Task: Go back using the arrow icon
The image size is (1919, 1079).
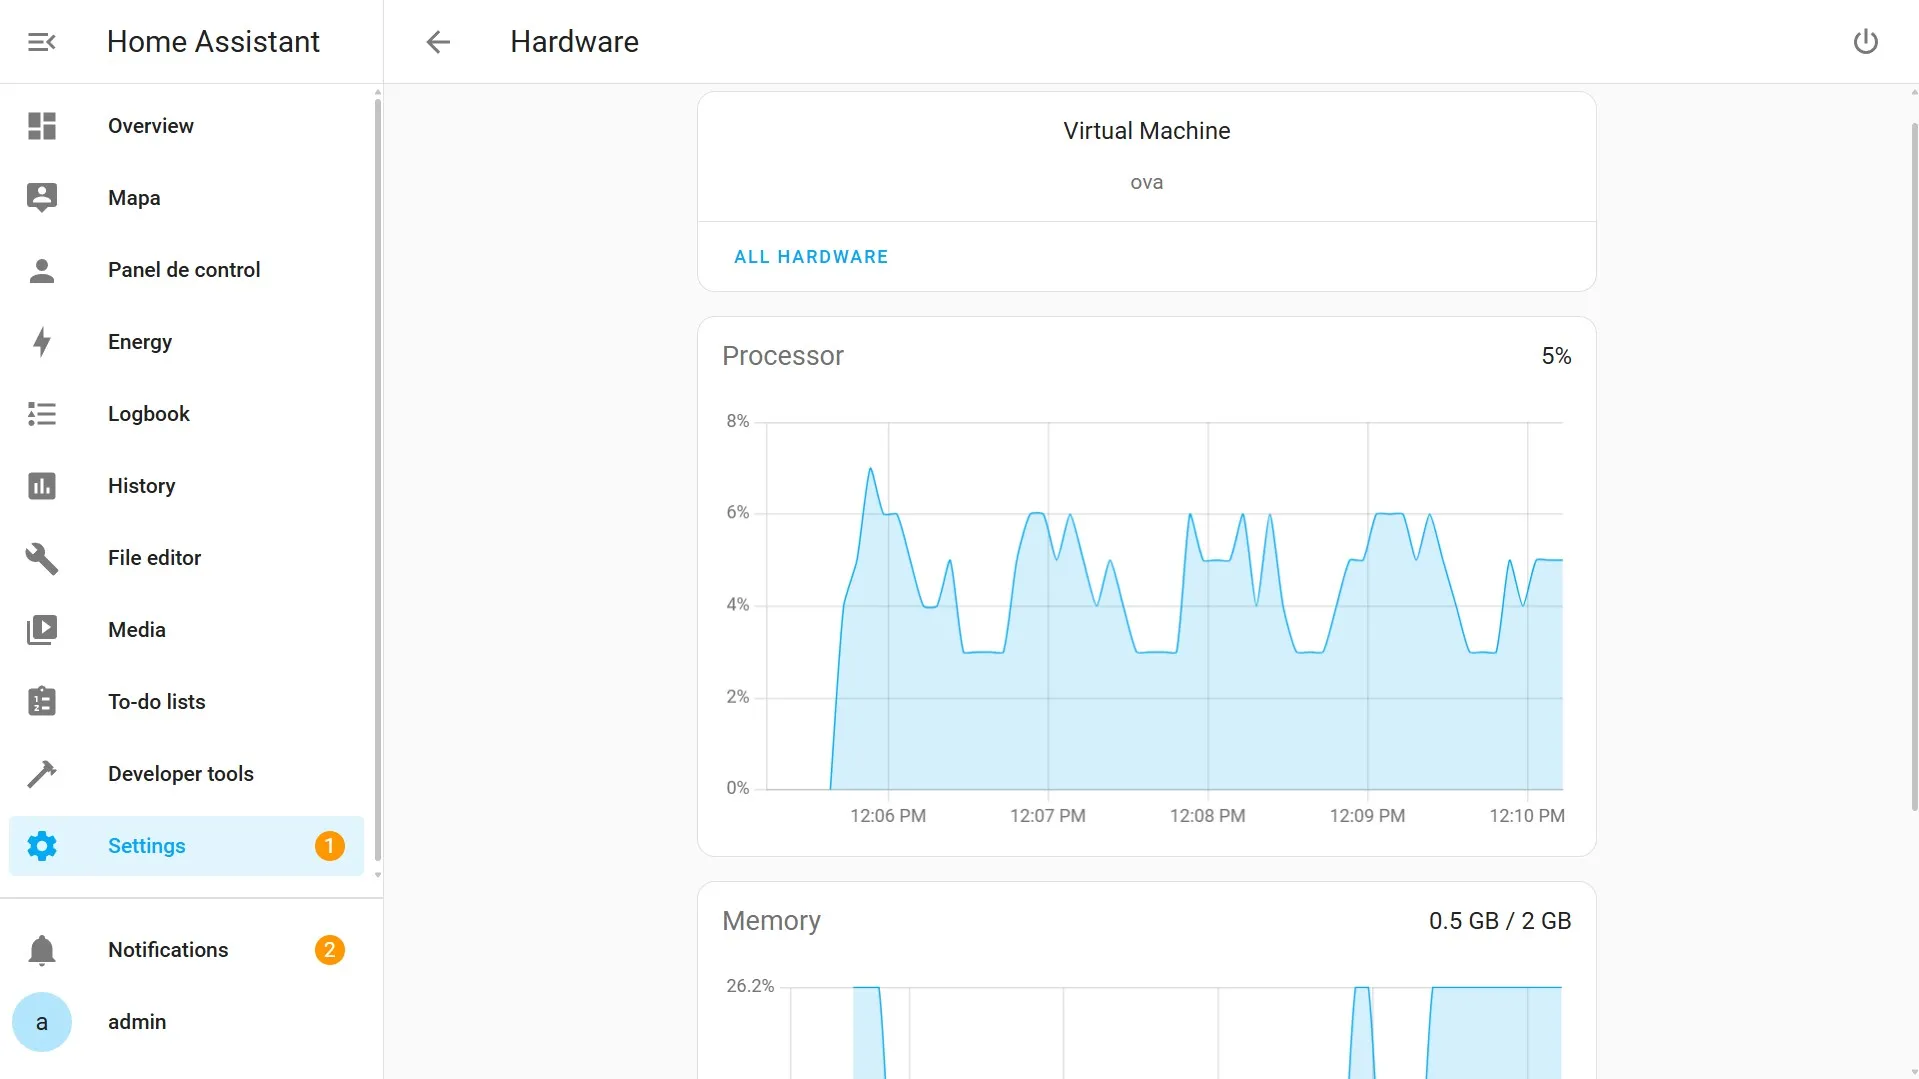Action: 438,42
